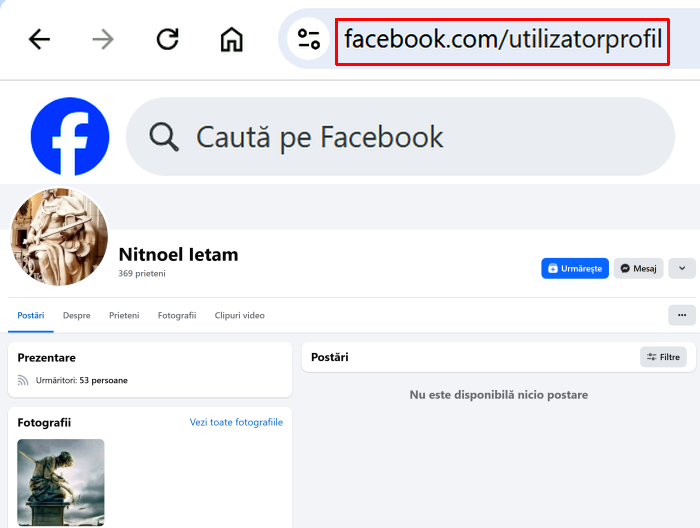Follow profile with Urmărește button
This screenshot has width=700, height=528.
[x=575, y=268]
